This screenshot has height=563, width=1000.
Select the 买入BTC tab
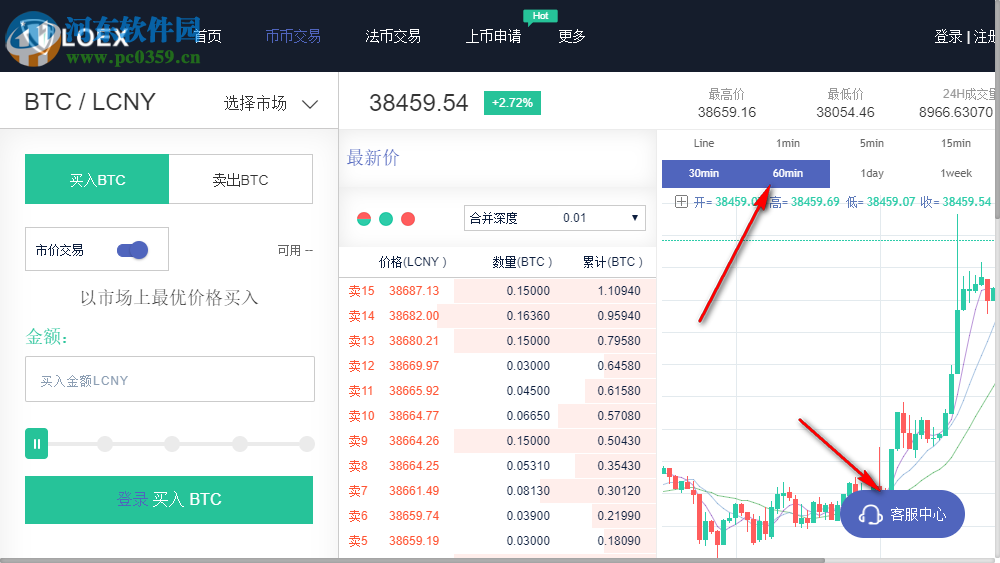point(97,179)
